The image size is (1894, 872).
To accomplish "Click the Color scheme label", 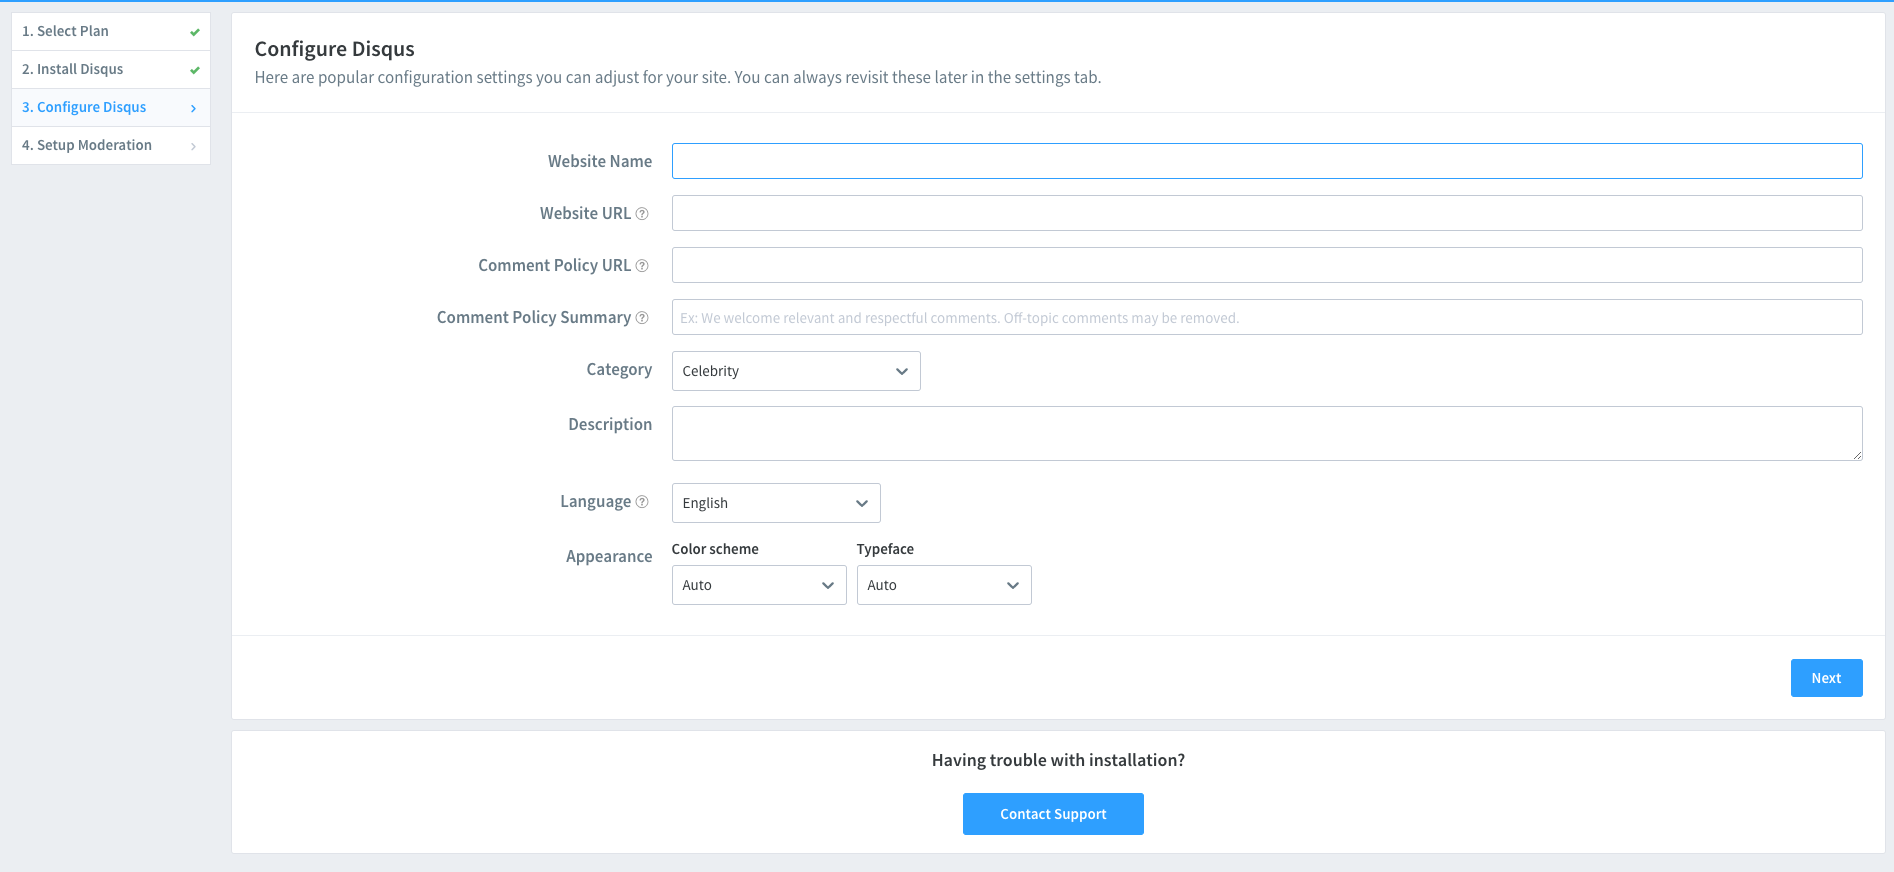I will click(x=715, y=549).
